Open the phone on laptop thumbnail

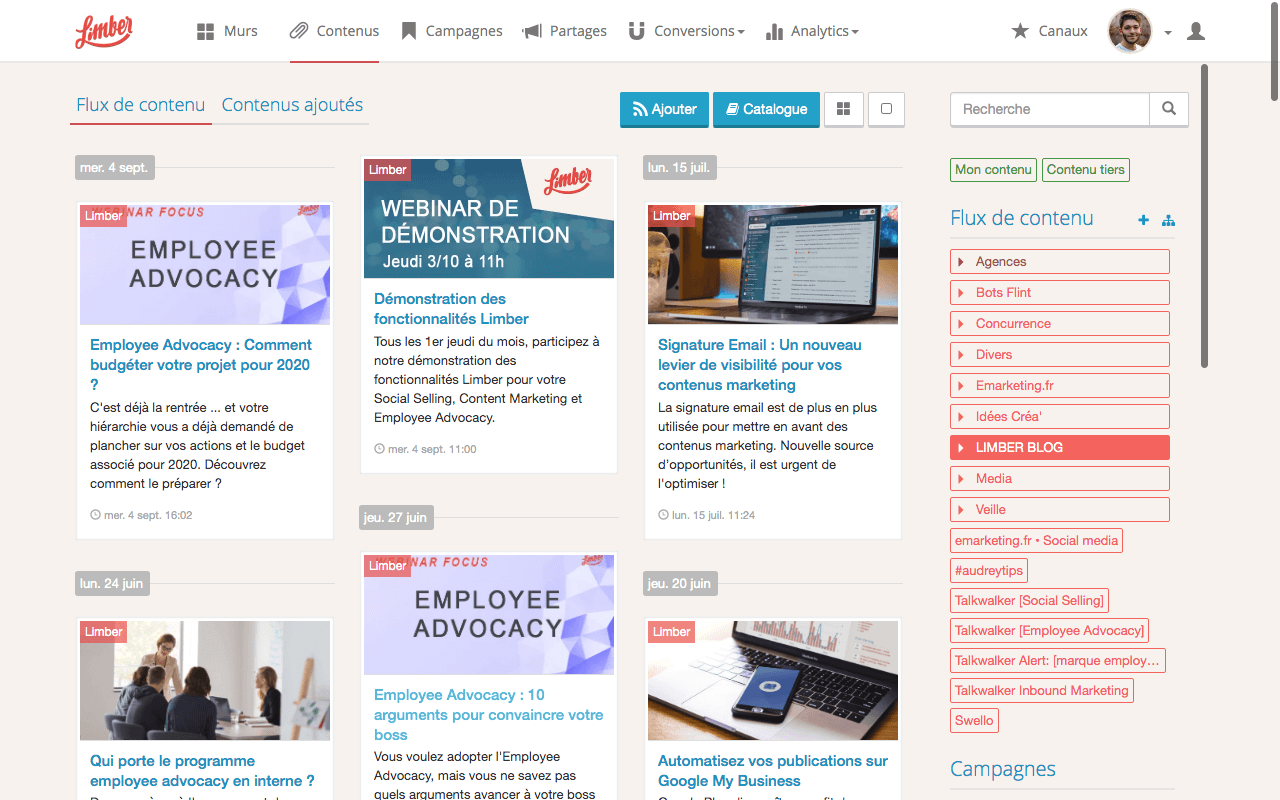773,680
